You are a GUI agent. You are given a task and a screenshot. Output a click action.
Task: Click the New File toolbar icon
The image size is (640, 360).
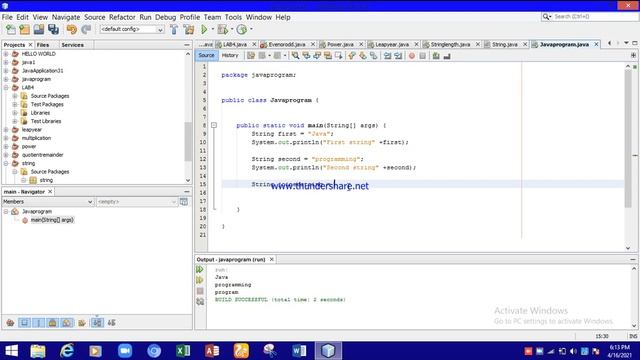click(11, 29)
